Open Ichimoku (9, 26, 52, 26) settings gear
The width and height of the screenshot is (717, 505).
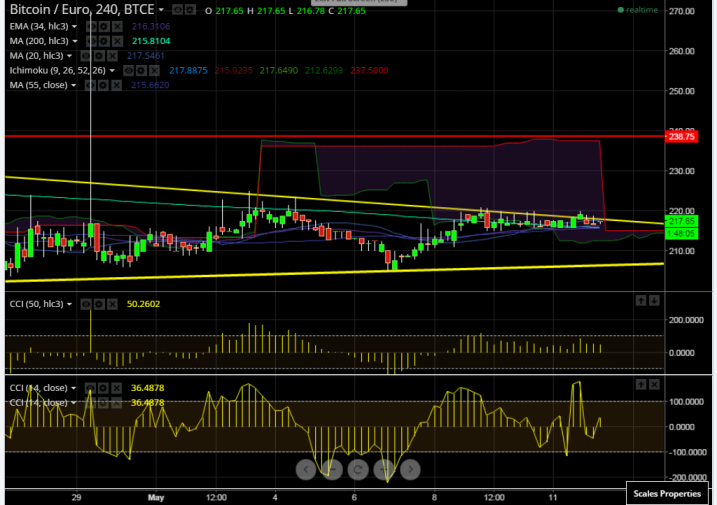[141, 70]
